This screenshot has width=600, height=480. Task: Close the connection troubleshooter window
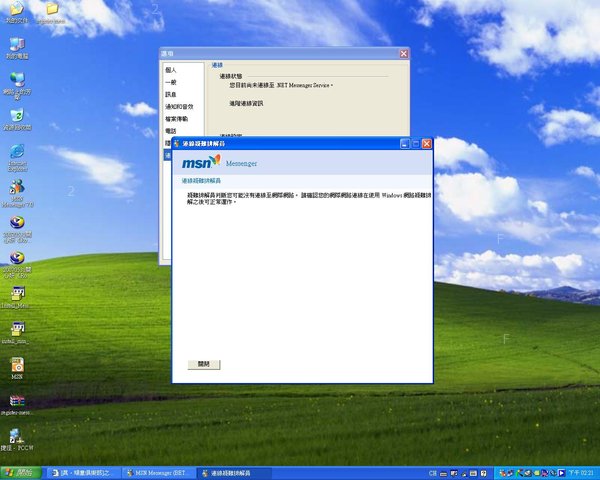tap(427, 144)
